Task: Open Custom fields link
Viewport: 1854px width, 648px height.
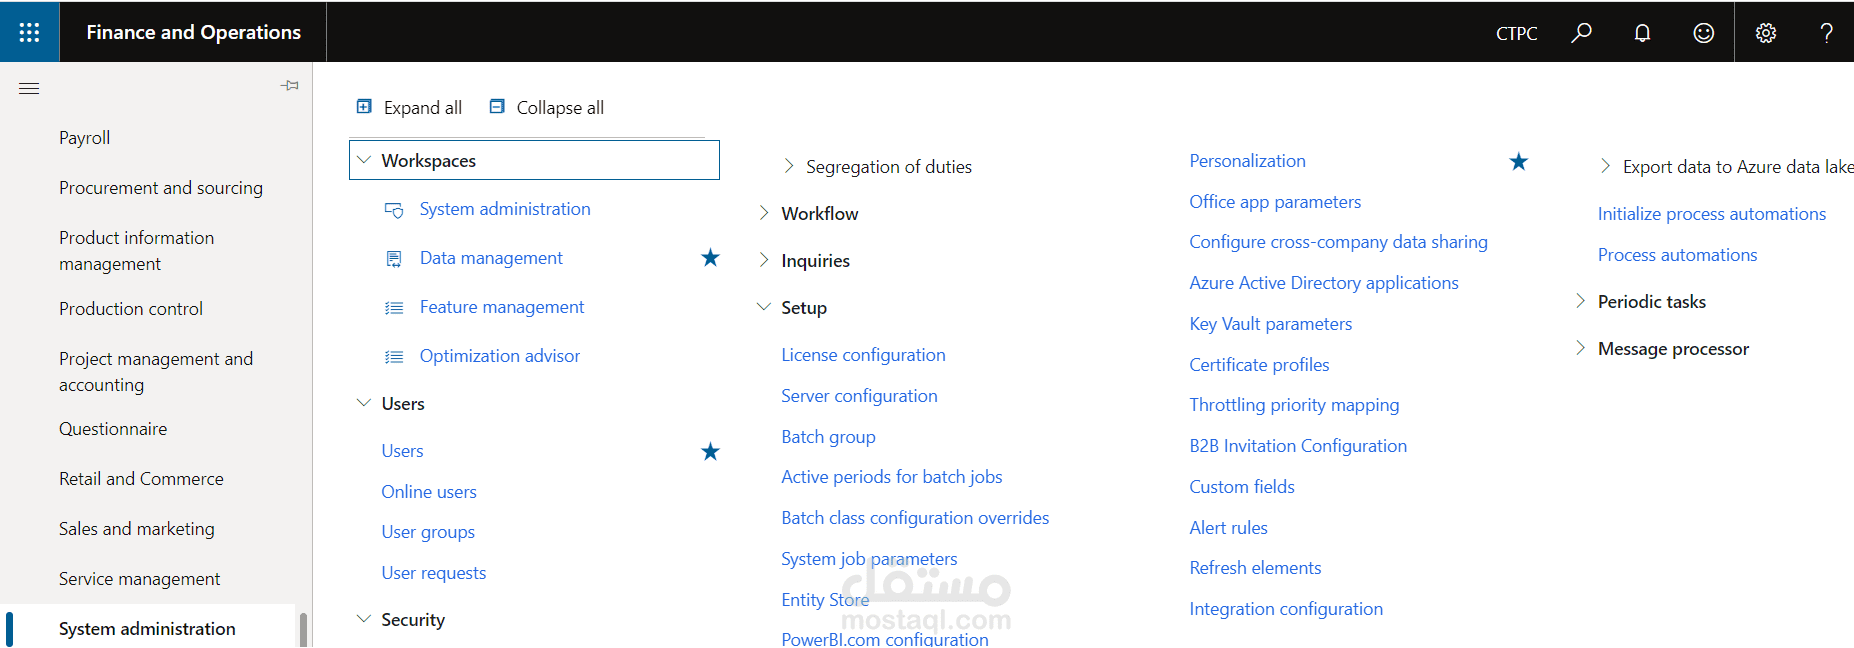Action: [x=1242, y=487]
